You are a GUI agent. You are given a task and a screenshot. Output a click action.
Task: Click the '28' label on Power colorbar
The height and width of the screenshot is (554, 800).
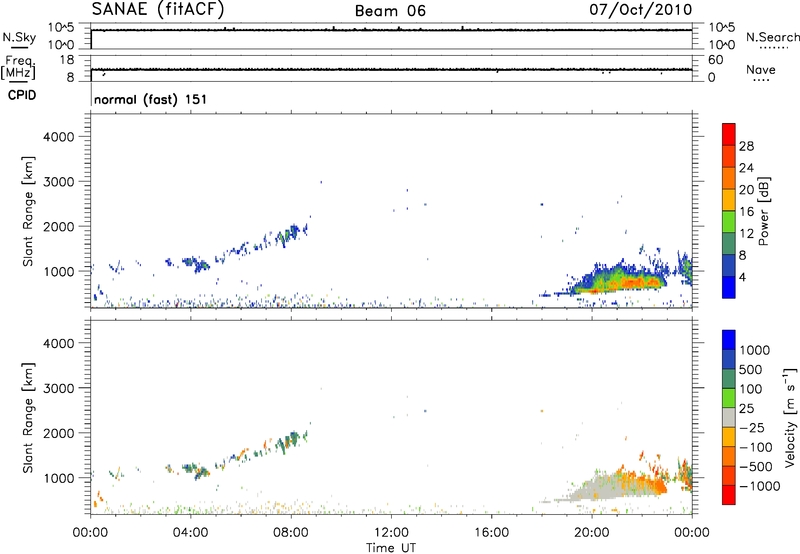point(746,146)
